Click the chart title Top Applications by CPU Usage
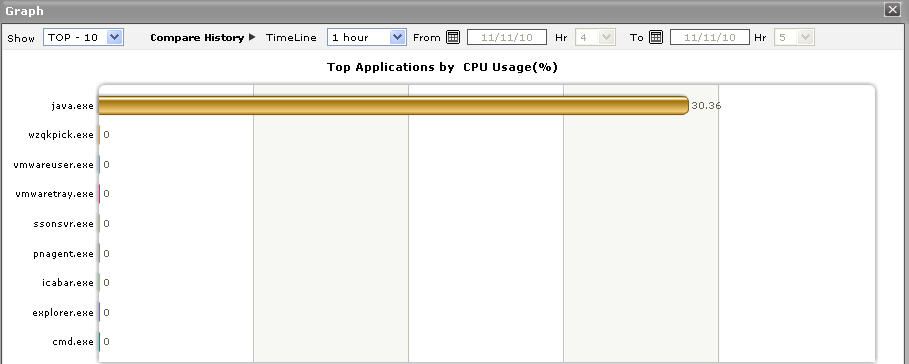 tap(442, 67)
